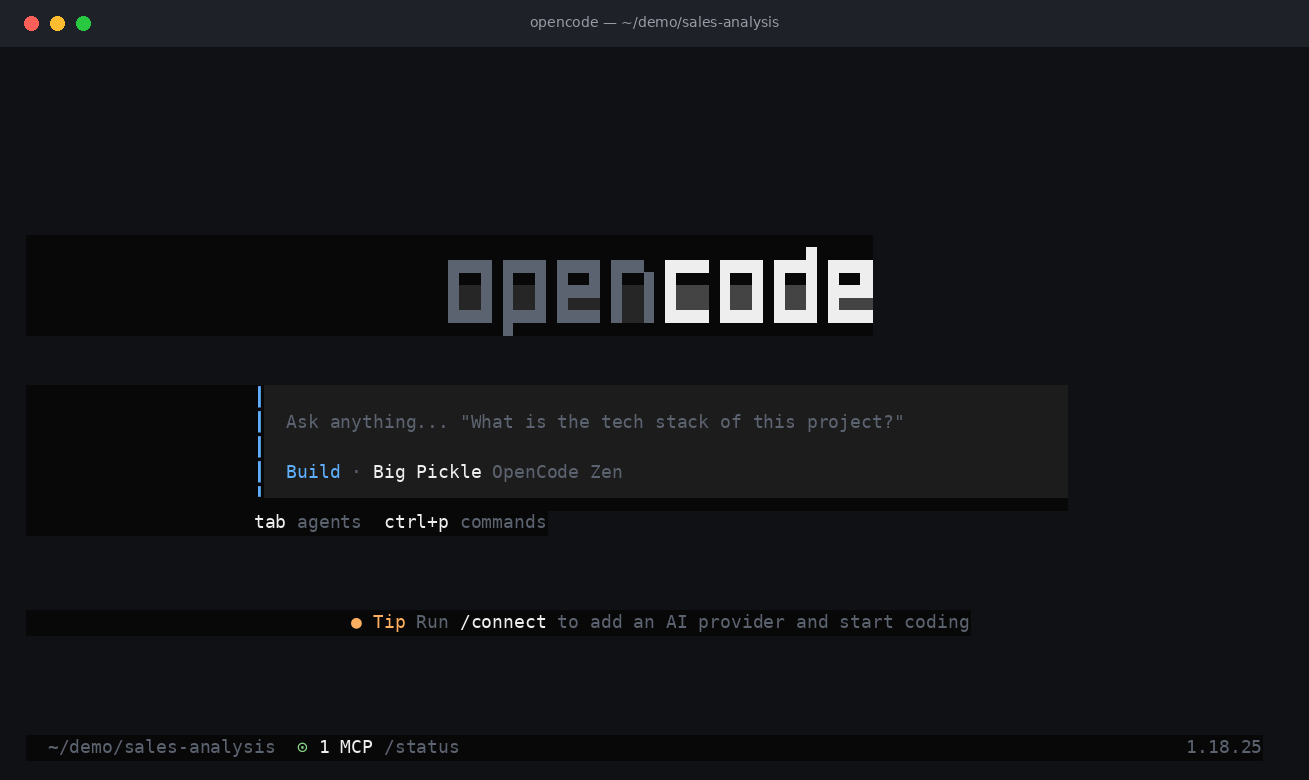Maximize window using green button
This screenshot has width=1309, height=780.
point(83,23)
